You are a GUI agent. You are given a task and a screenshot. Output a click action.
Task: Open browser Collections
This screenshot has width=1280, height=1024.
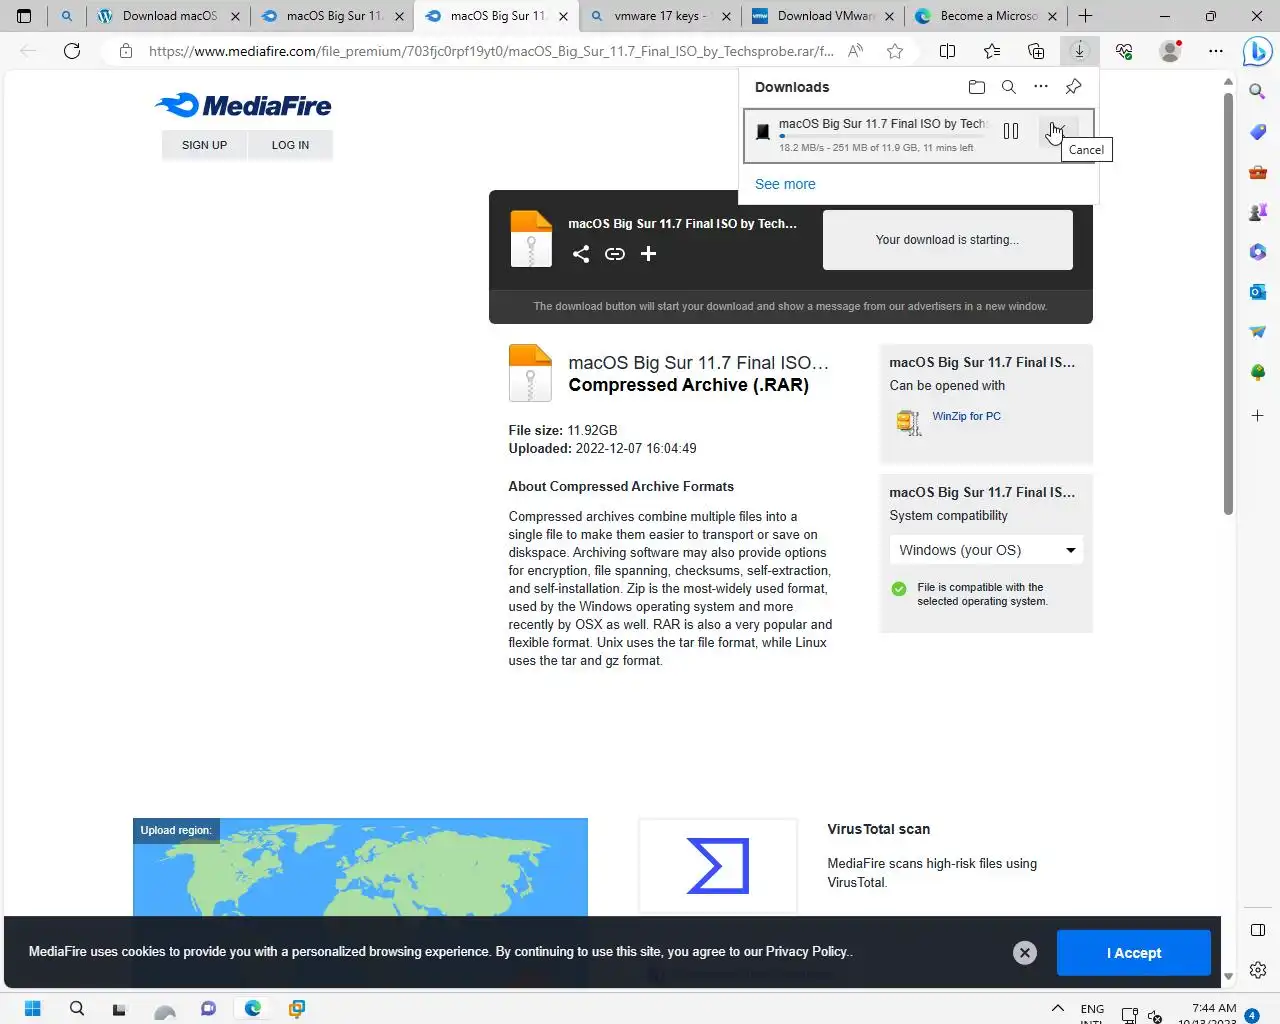[x=1036, y=51]
